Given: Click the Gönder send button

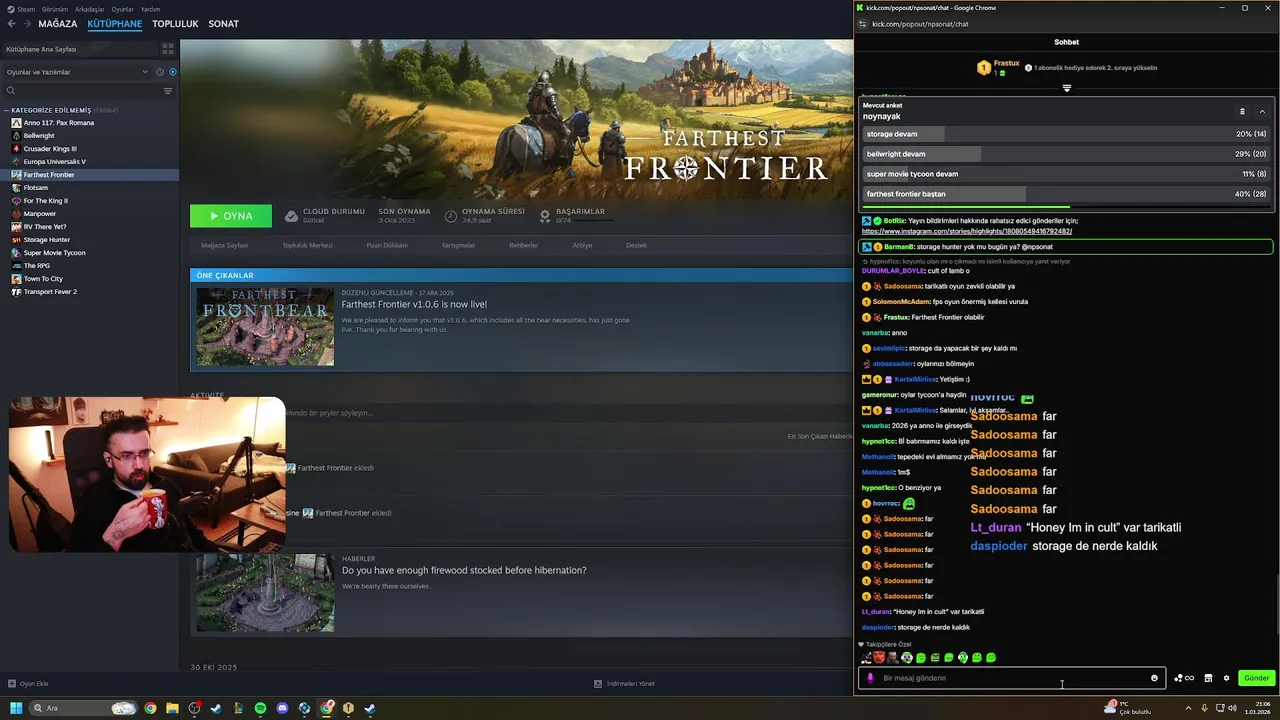Looking at the screenshot, I should click(1256, 678).
